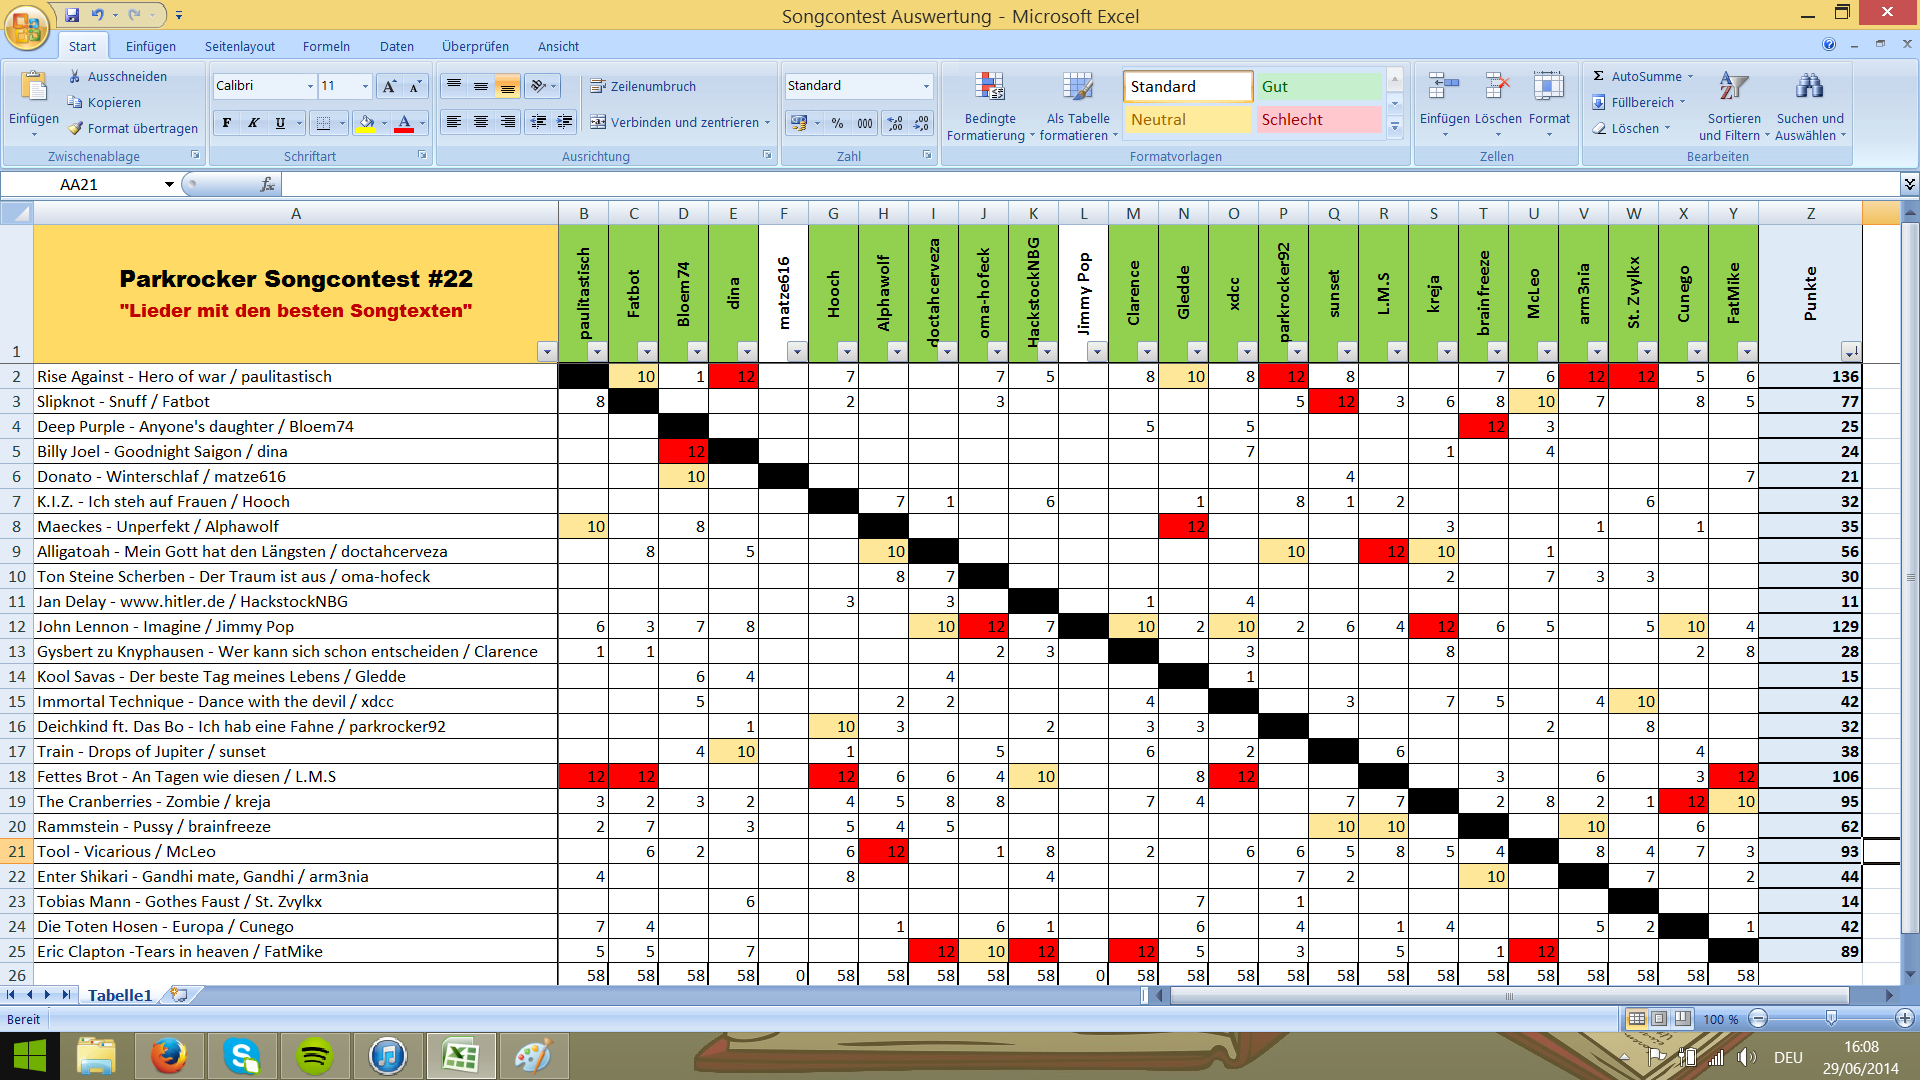Cut selection with Ausschneiden
1920x1080 pixels.
click(x=118, y=76)
